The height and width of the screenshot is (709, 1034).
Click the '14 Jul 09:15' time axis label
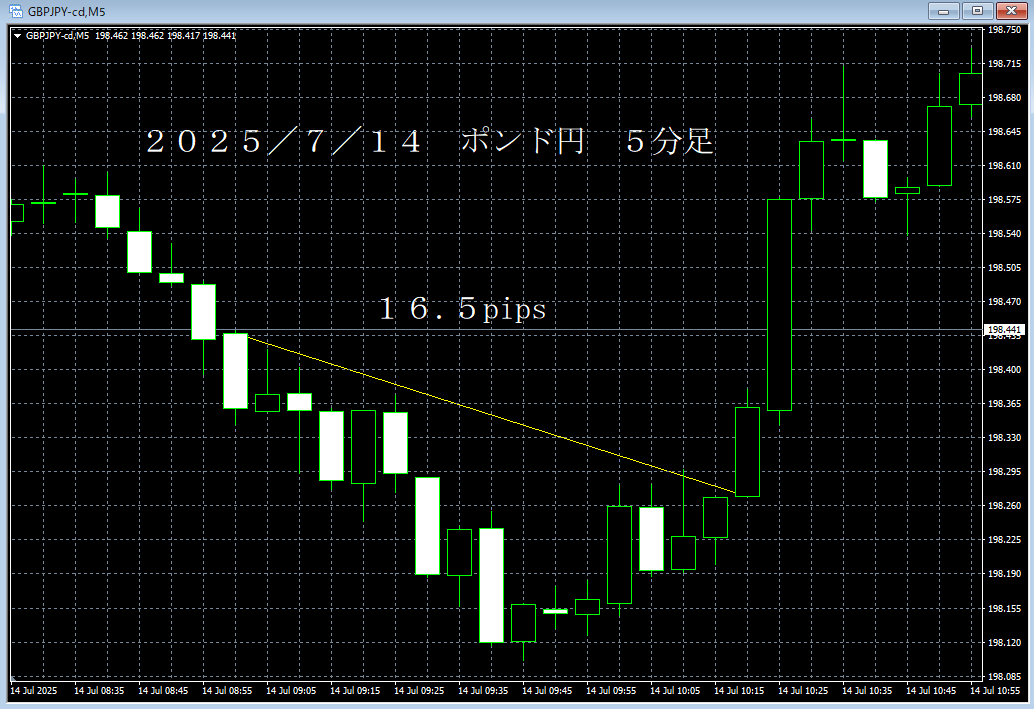355,691
